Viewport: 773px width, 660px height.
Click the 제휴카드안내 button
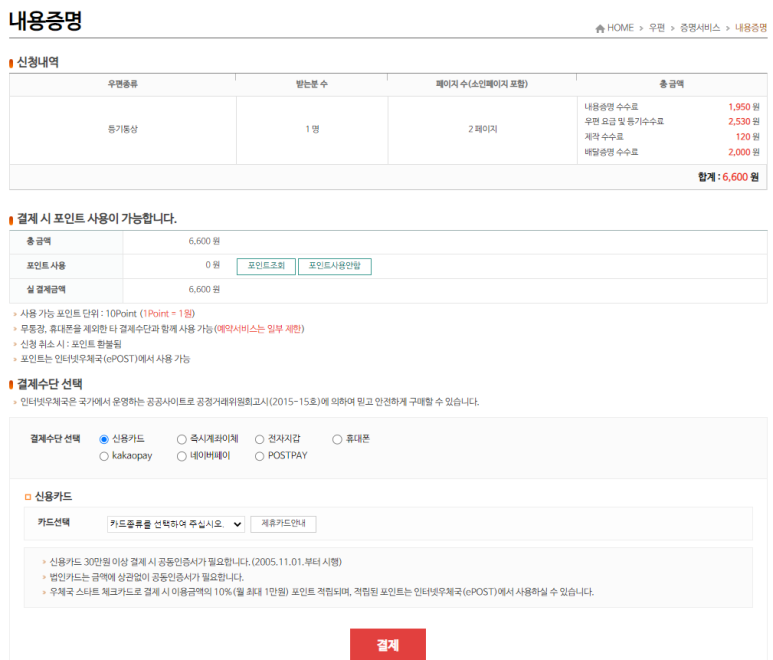283,524
